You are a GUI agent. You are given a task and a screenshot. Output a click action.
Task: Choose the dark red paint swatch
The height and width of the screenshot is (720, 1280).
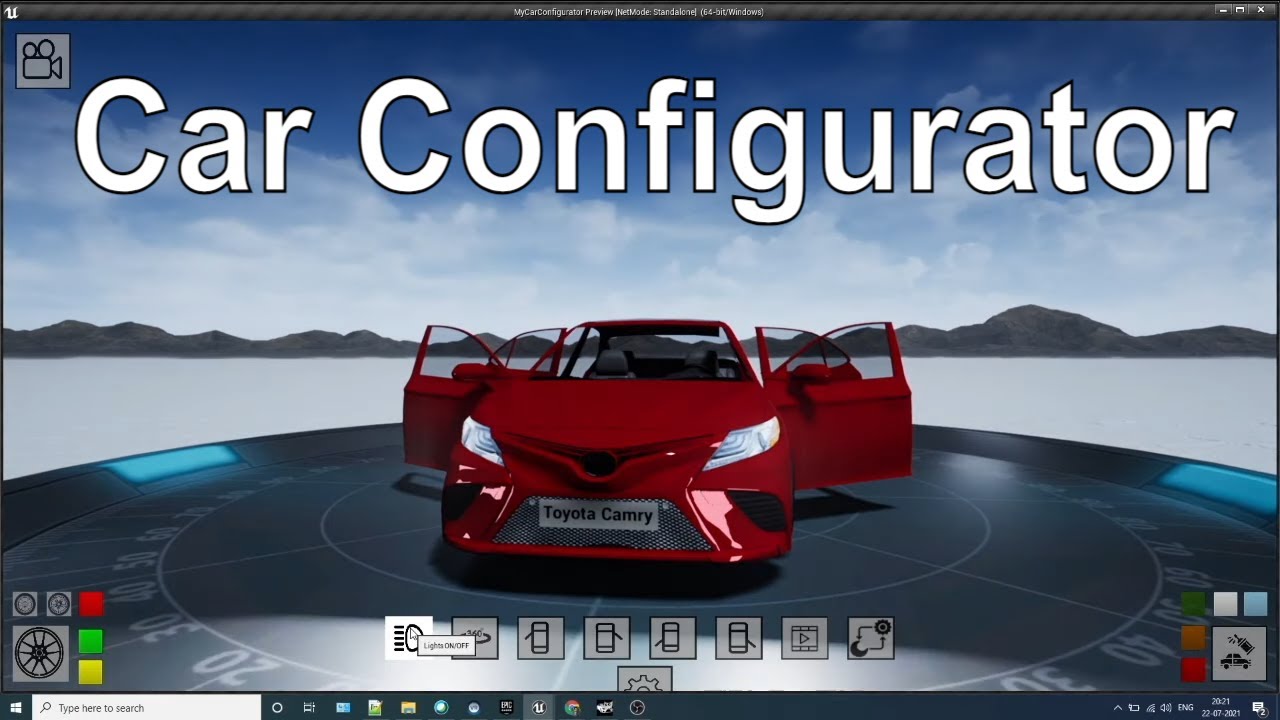[1194, 669]
